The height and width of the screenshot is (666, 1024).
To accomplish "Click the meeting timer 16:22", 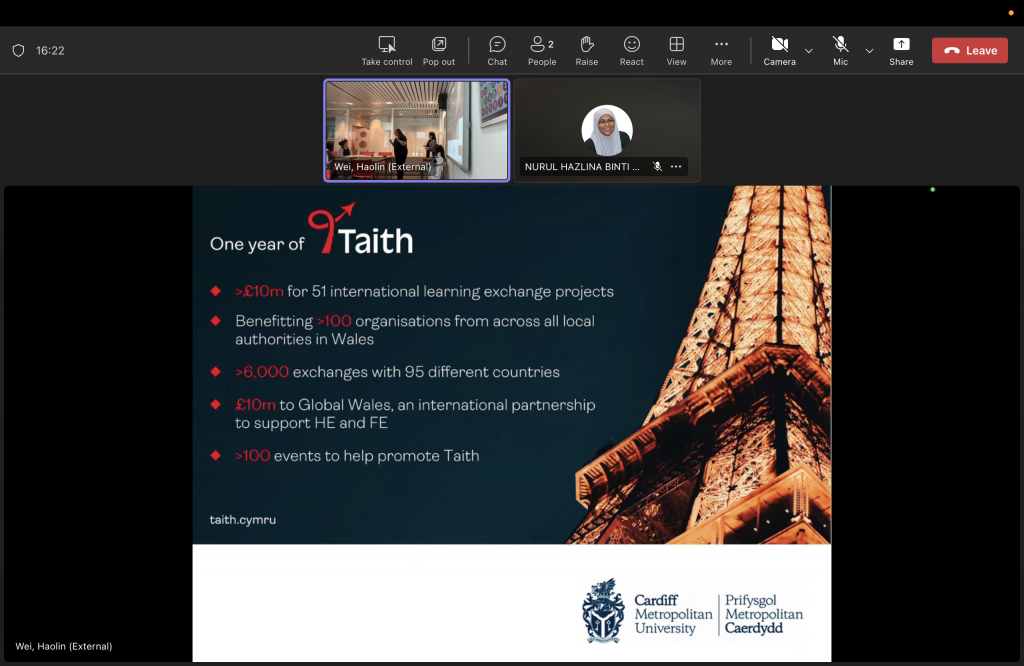I will click(x=50, y=50).
